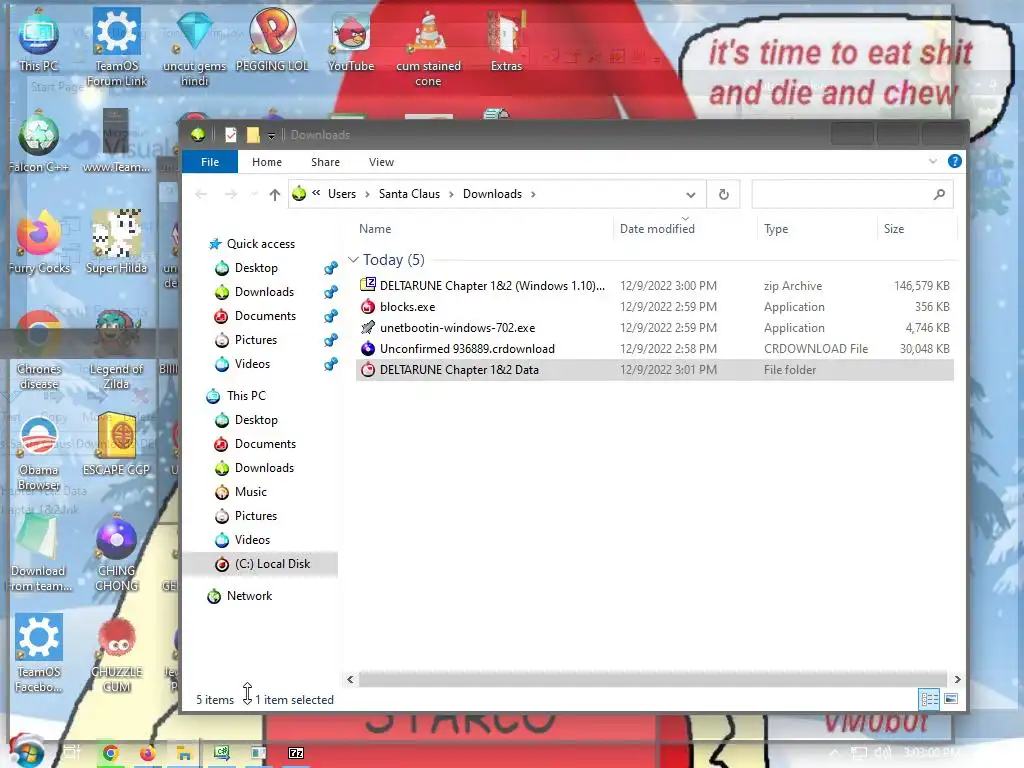Open Task View on the taskbar
Viewport: 1024px width, 768px height.
72,753
